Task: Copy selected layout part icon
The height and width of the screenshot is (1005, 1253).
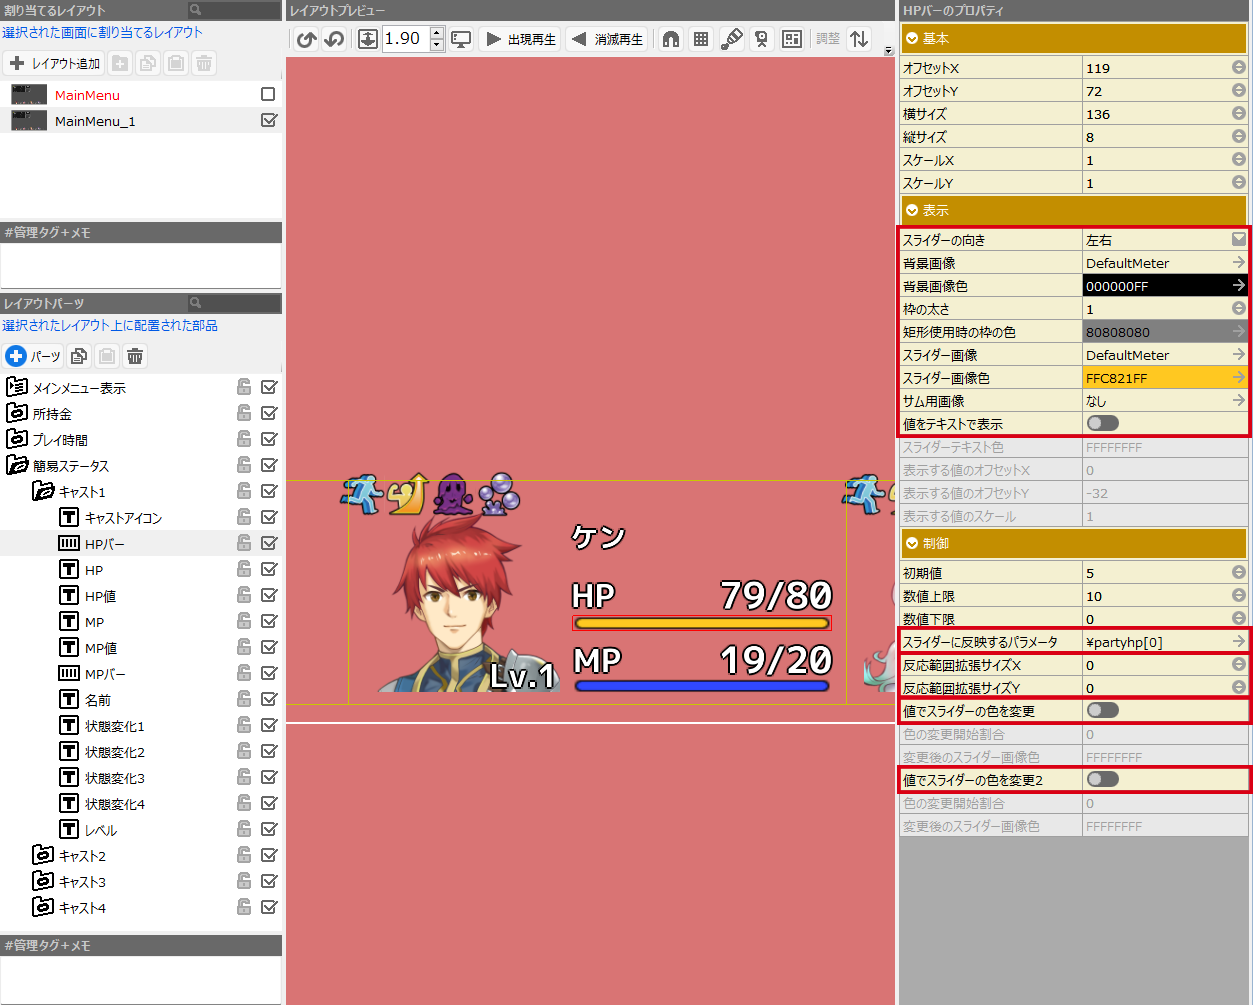Action: pyautogui.click(x=79, y=356)
